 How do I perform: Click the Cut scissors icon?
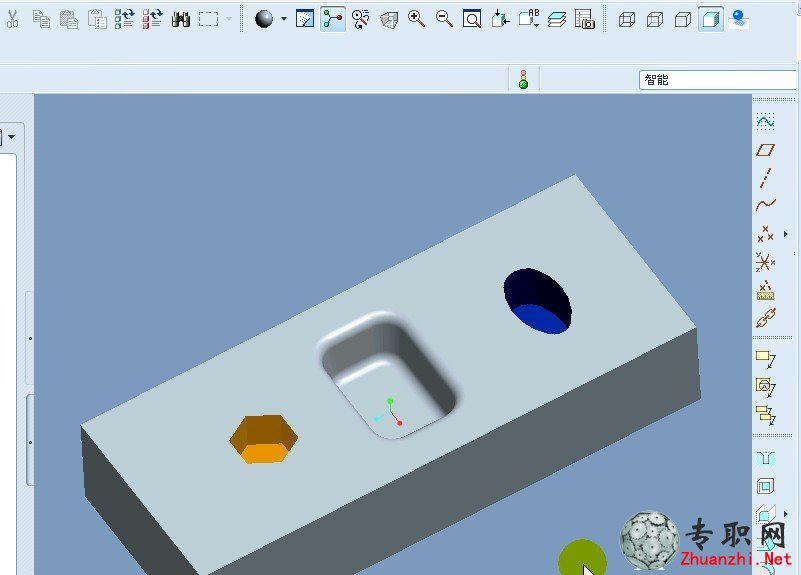pyautogui.click(x=12, y=19)
